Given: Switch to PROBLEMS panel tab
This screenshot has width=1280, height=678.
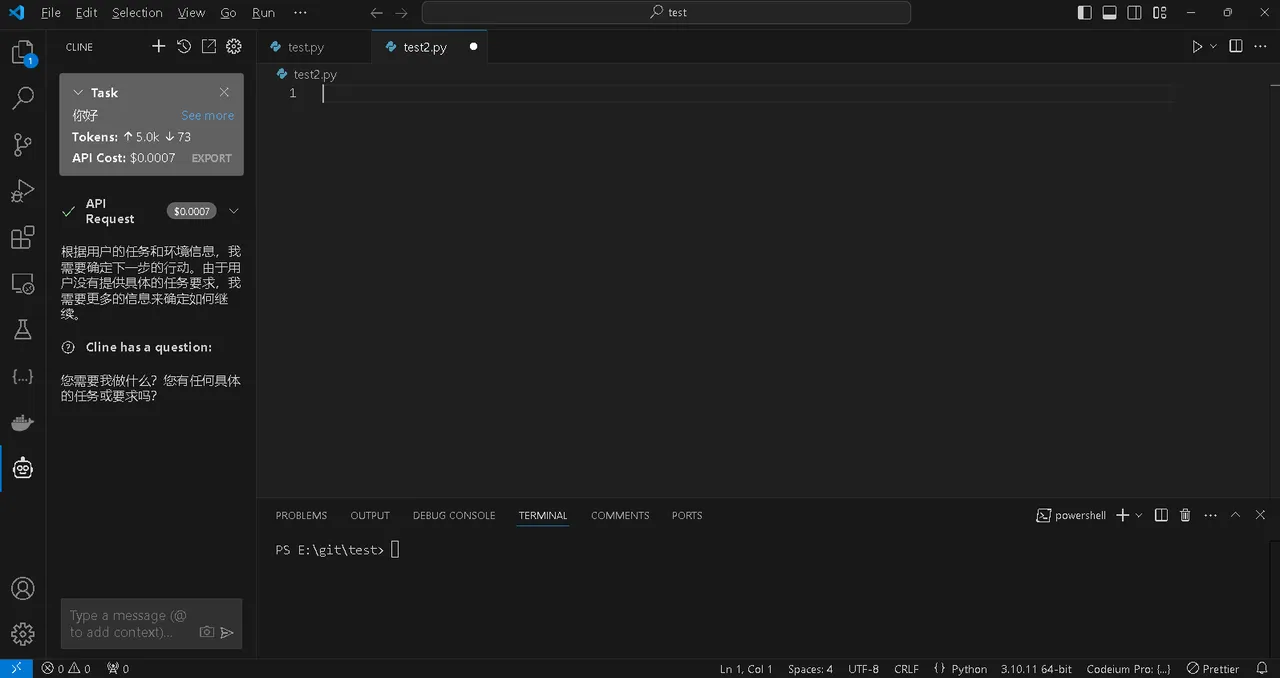Looking at the screenshot, I should (x=301, y=515).
